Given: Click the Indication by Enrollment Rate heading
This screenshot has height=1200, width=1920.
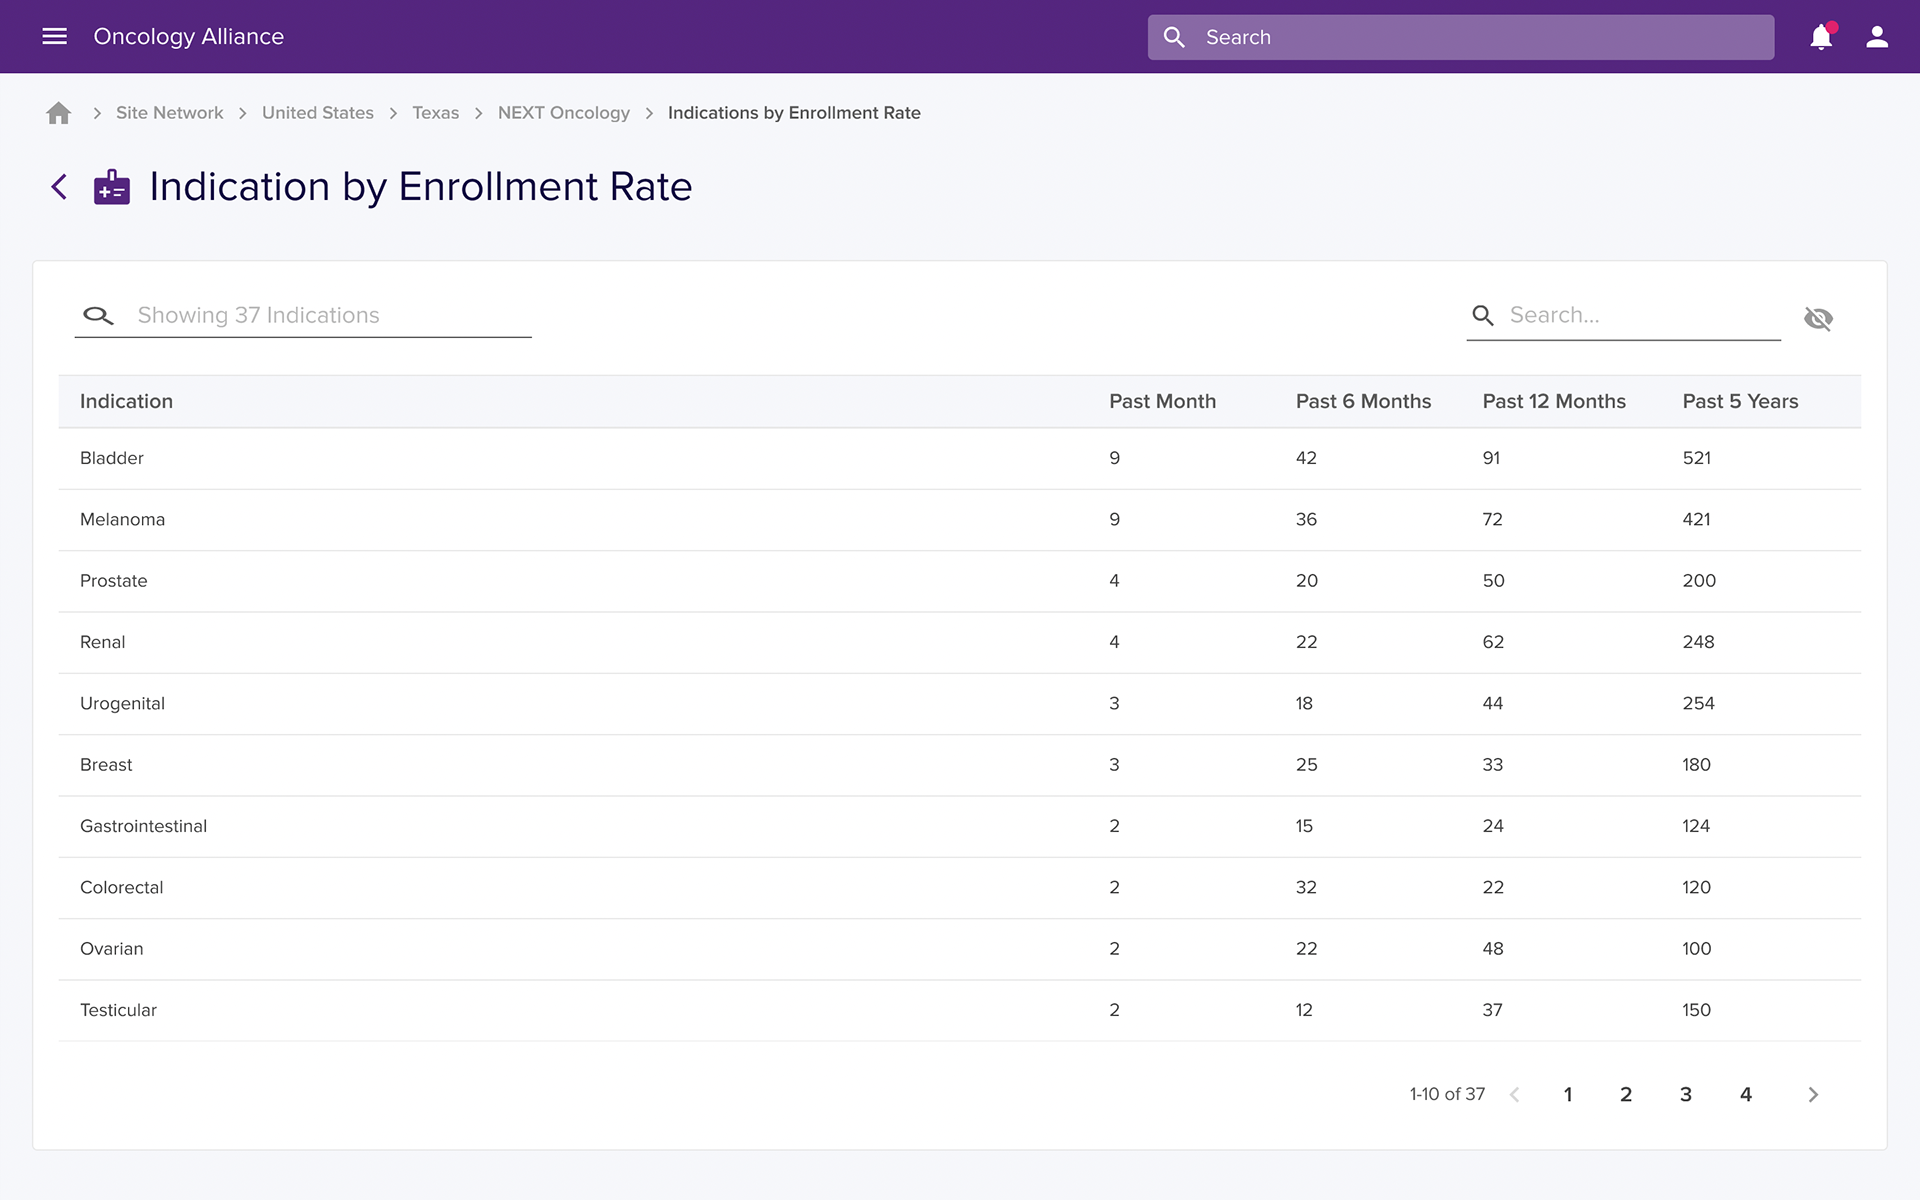Looking at the screenshot, I should point(421,187).
